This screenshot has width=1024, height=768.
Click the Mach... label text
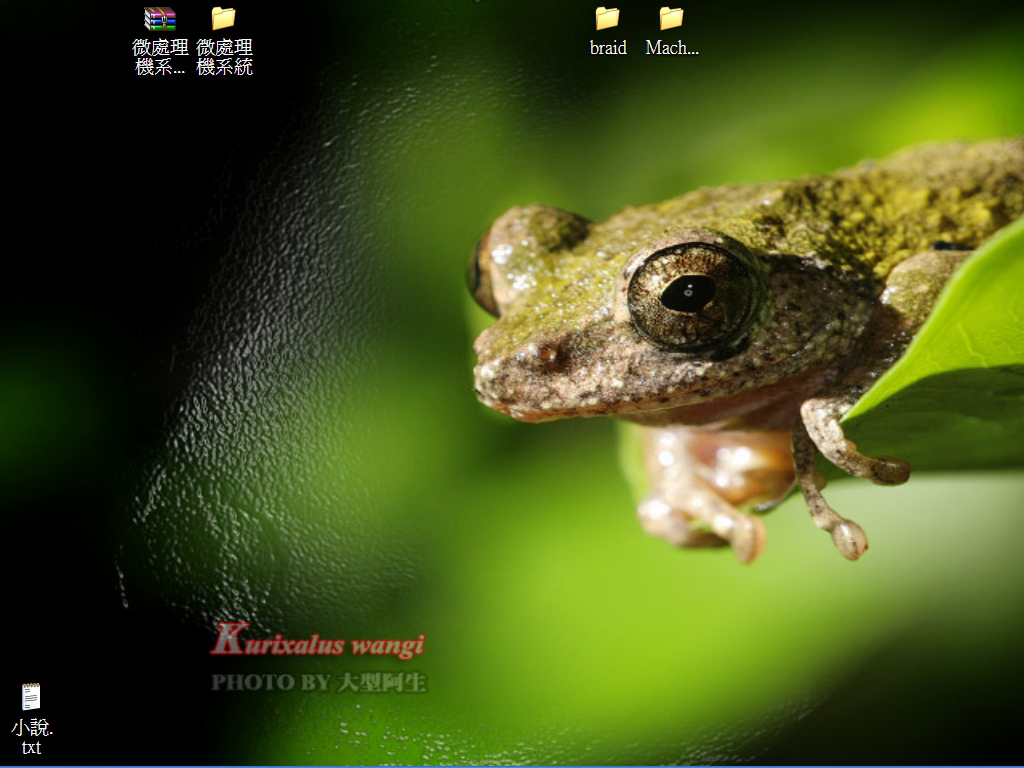[x=672, y=48]
